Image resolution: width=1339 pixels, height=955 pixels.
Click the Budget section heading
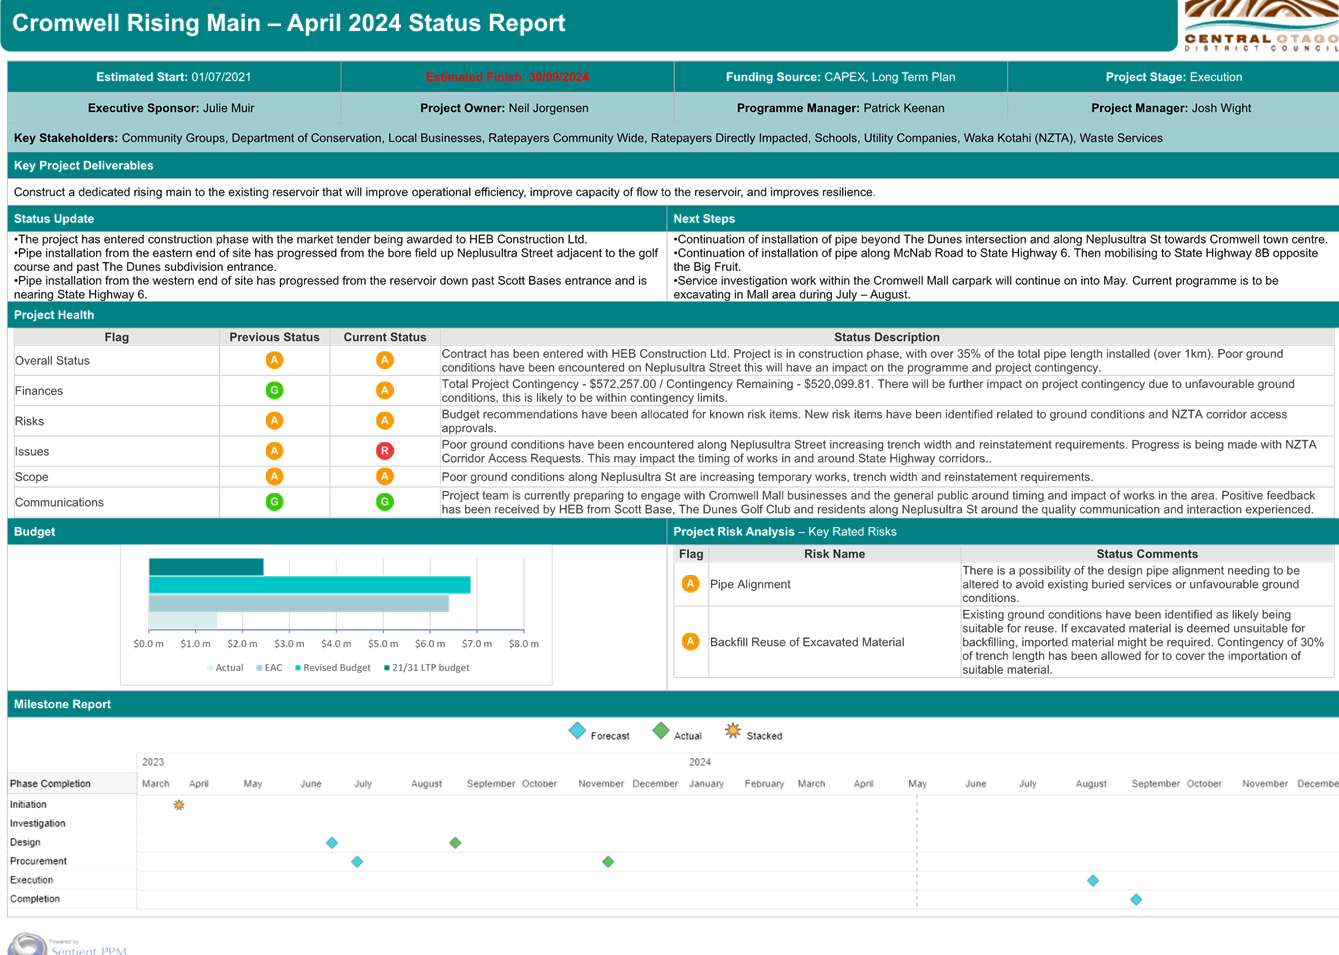pos(34,532)
